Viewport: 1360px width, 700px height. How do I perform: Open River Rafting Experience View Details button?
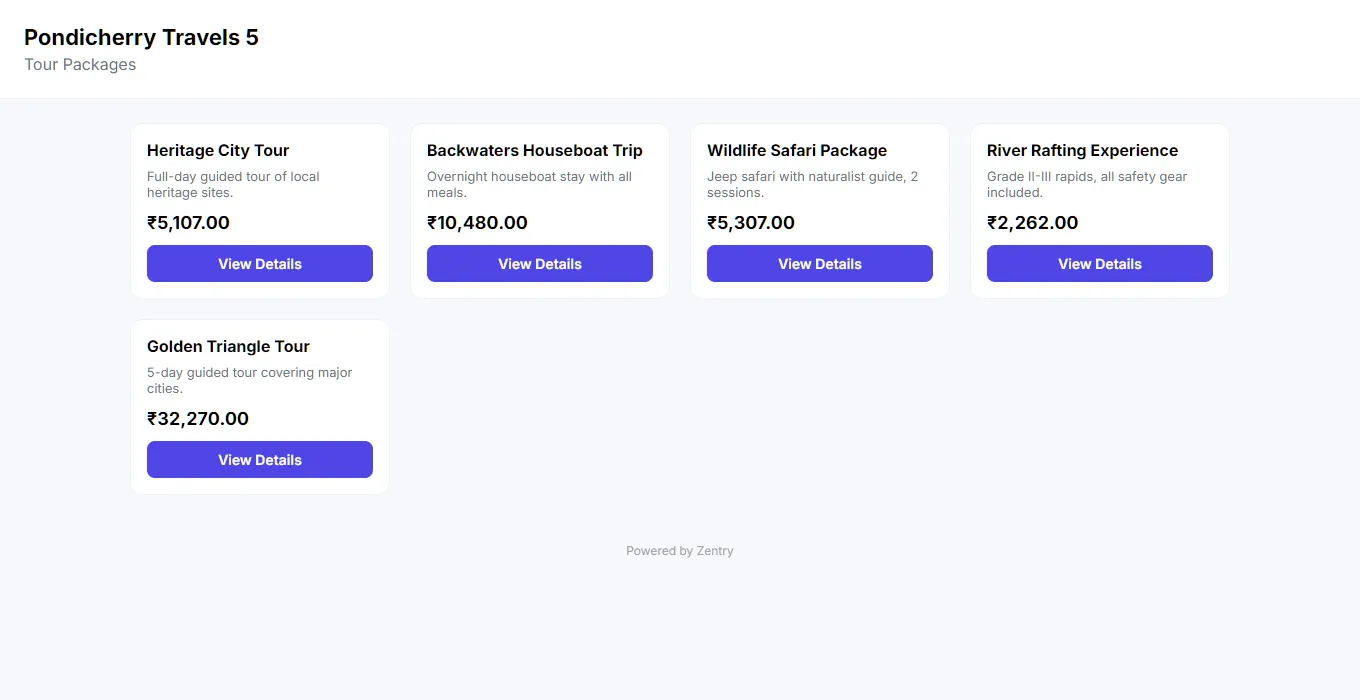click(x=1100, y=264)
